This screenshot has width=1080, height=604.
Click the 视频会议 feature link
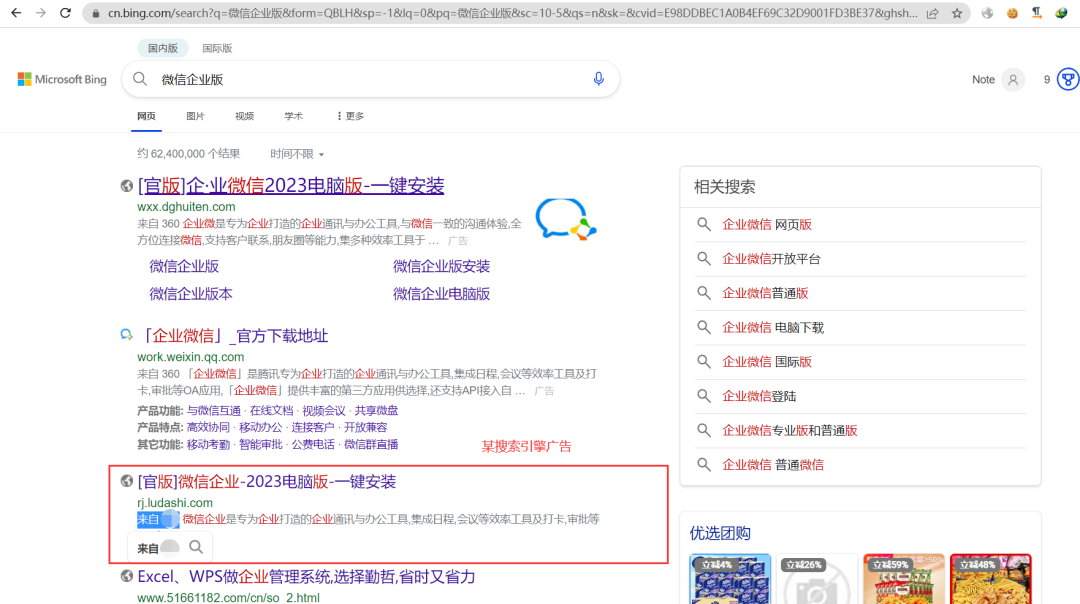tap(324, 411)
